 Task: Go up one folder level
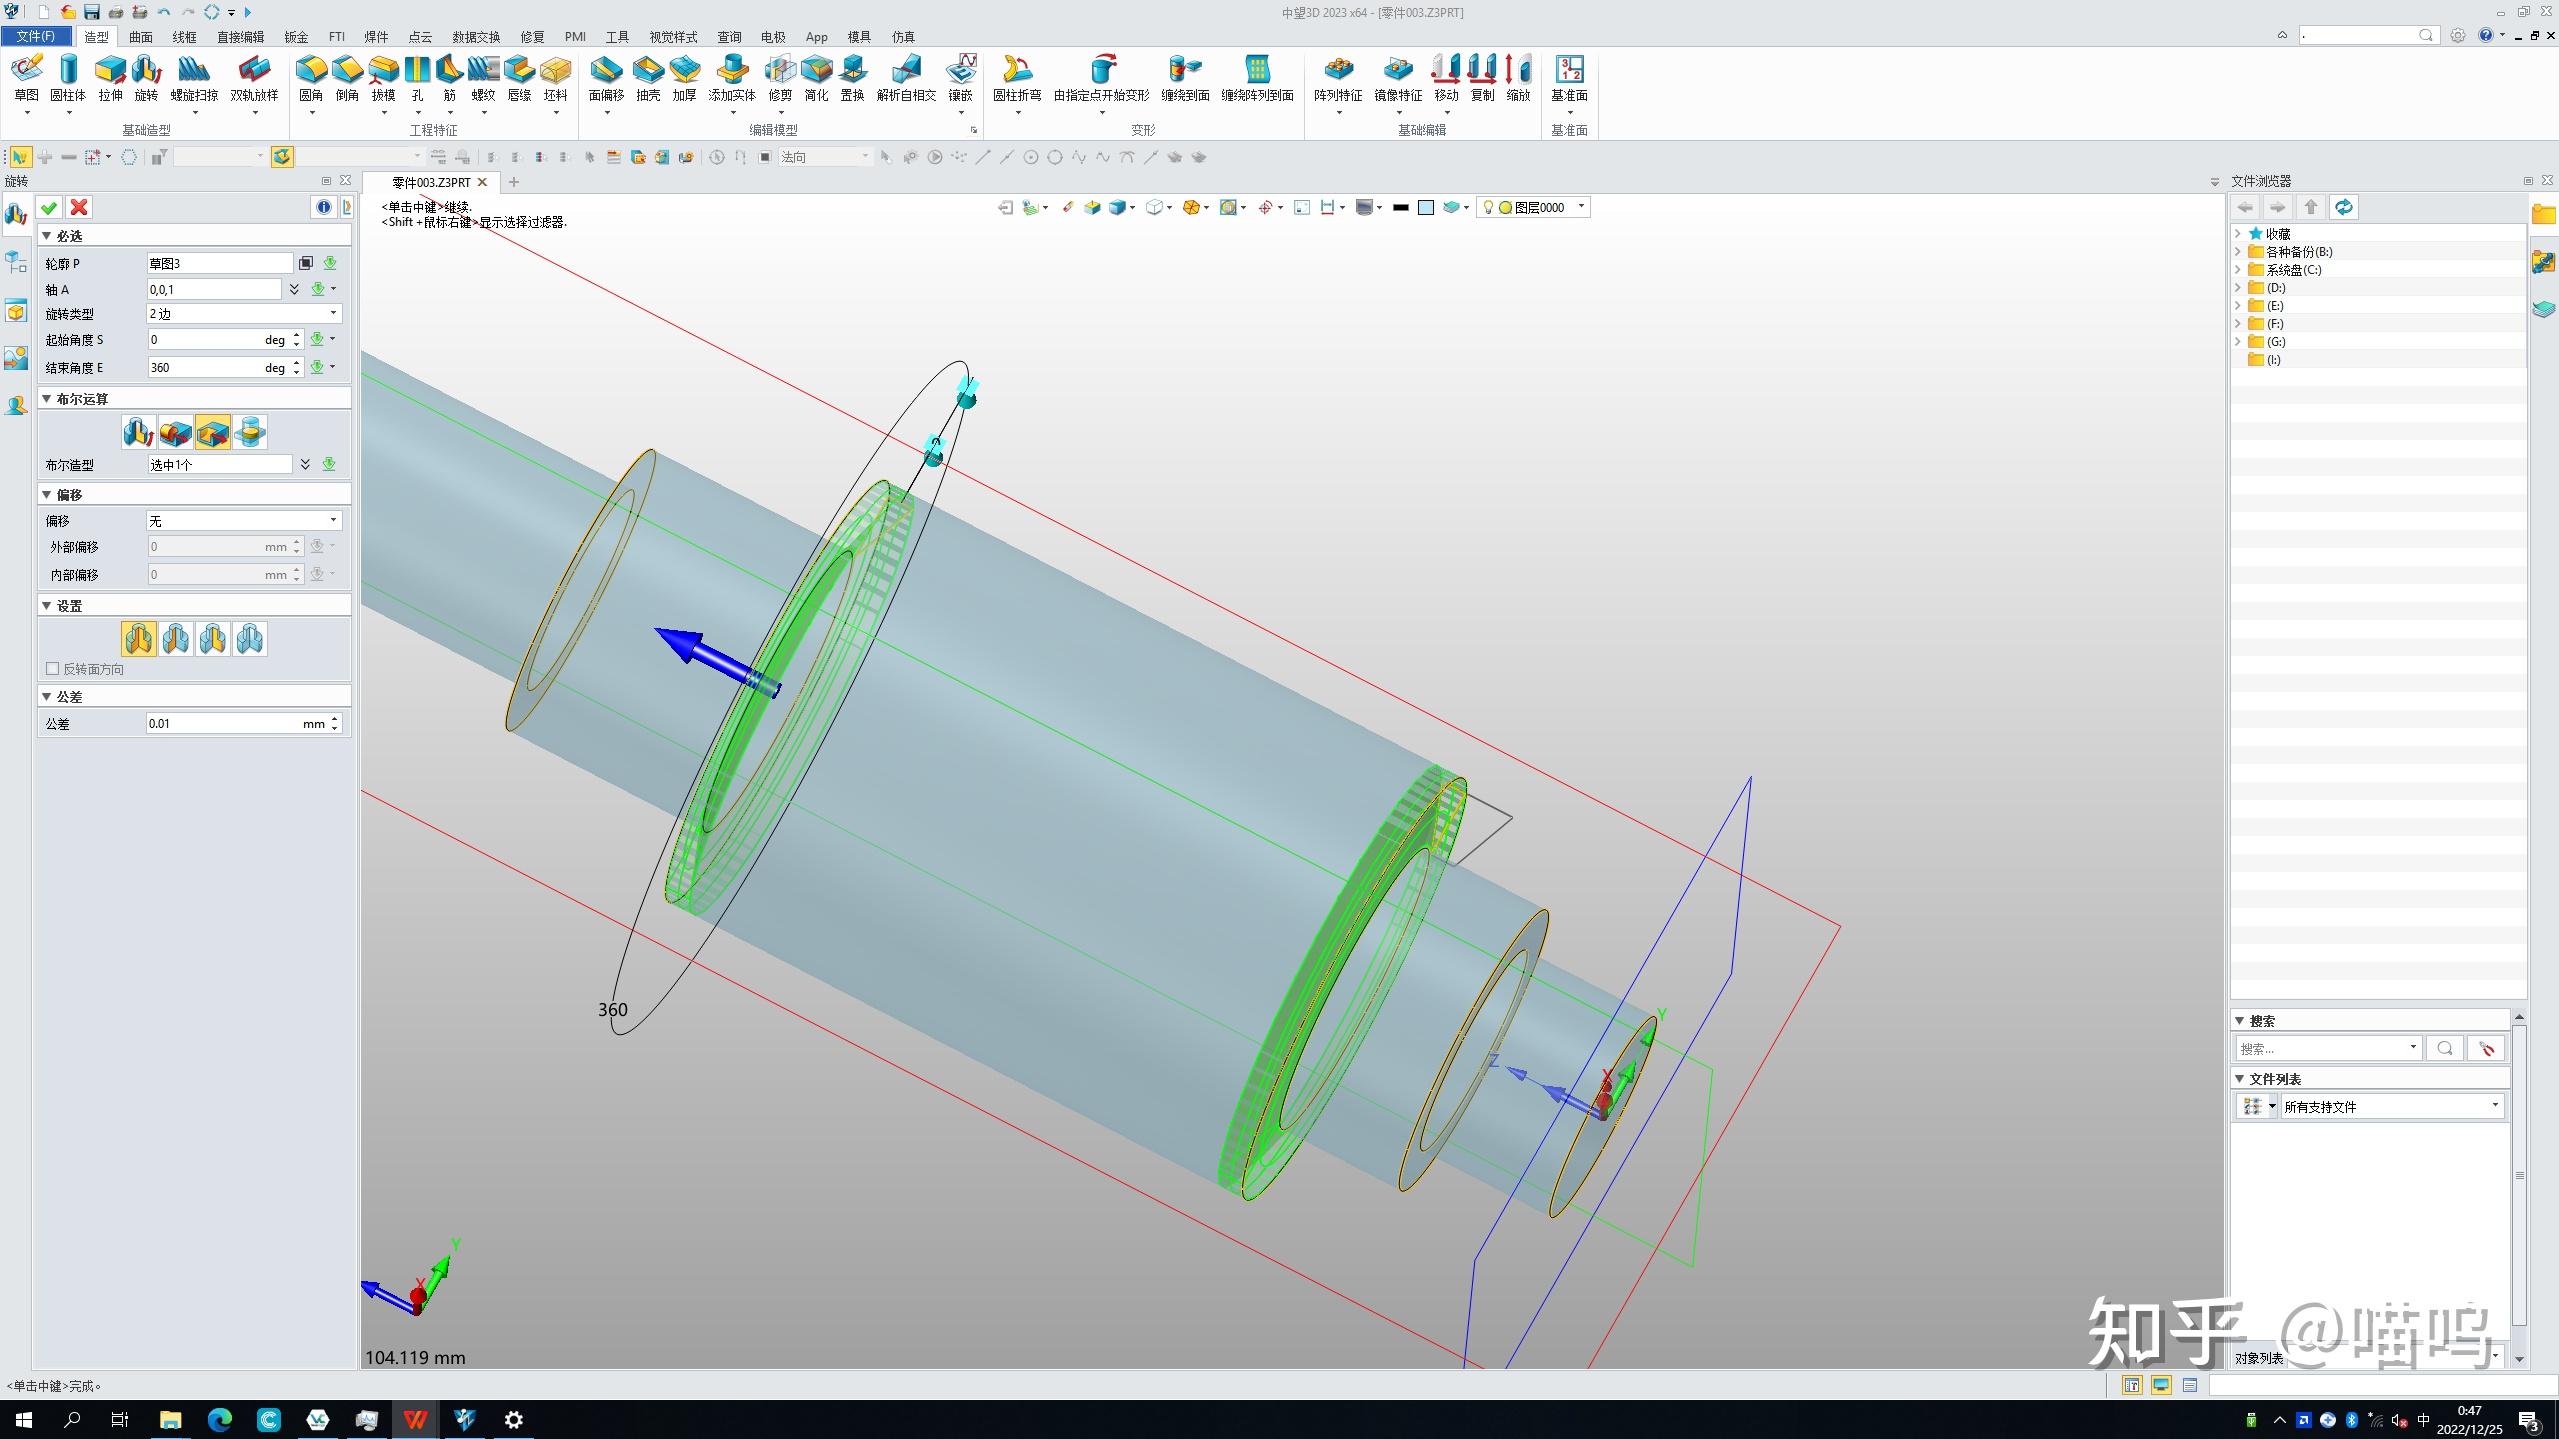point(2311,207)
